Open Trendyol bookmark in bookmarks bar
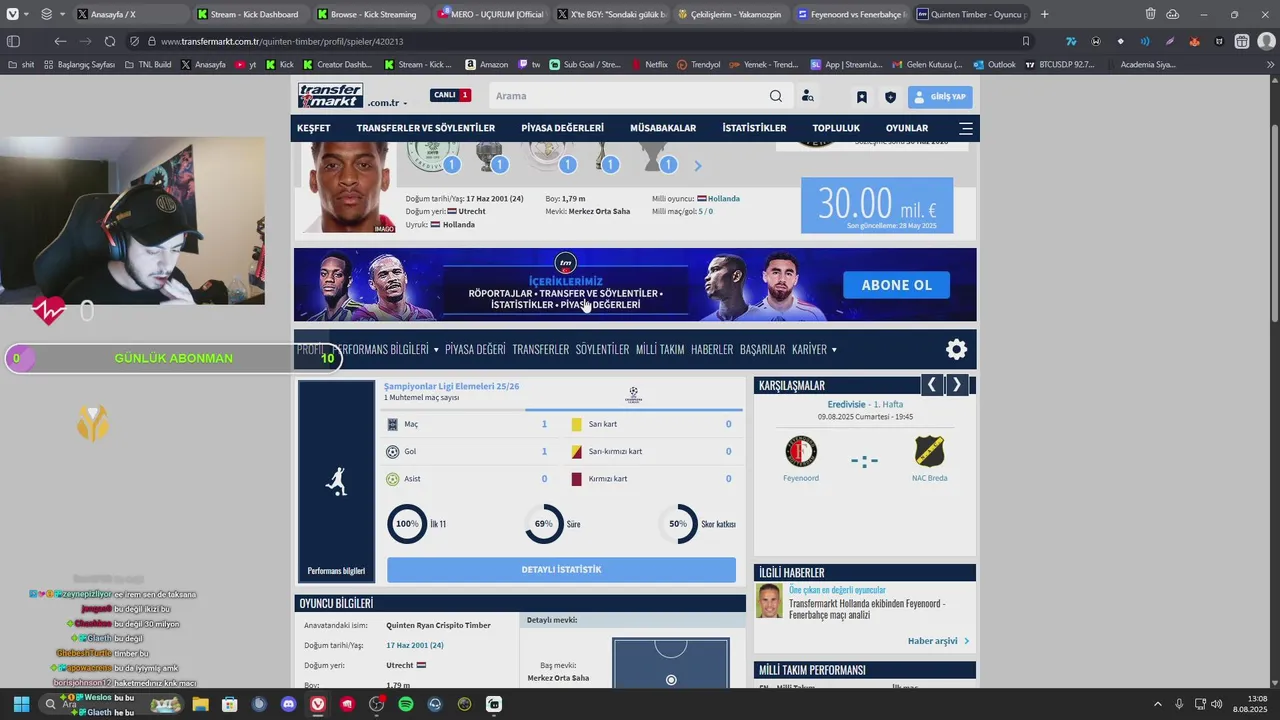The width and height of the screenshot is (1280, 720). pyautogui.click(x=698, y=64)
